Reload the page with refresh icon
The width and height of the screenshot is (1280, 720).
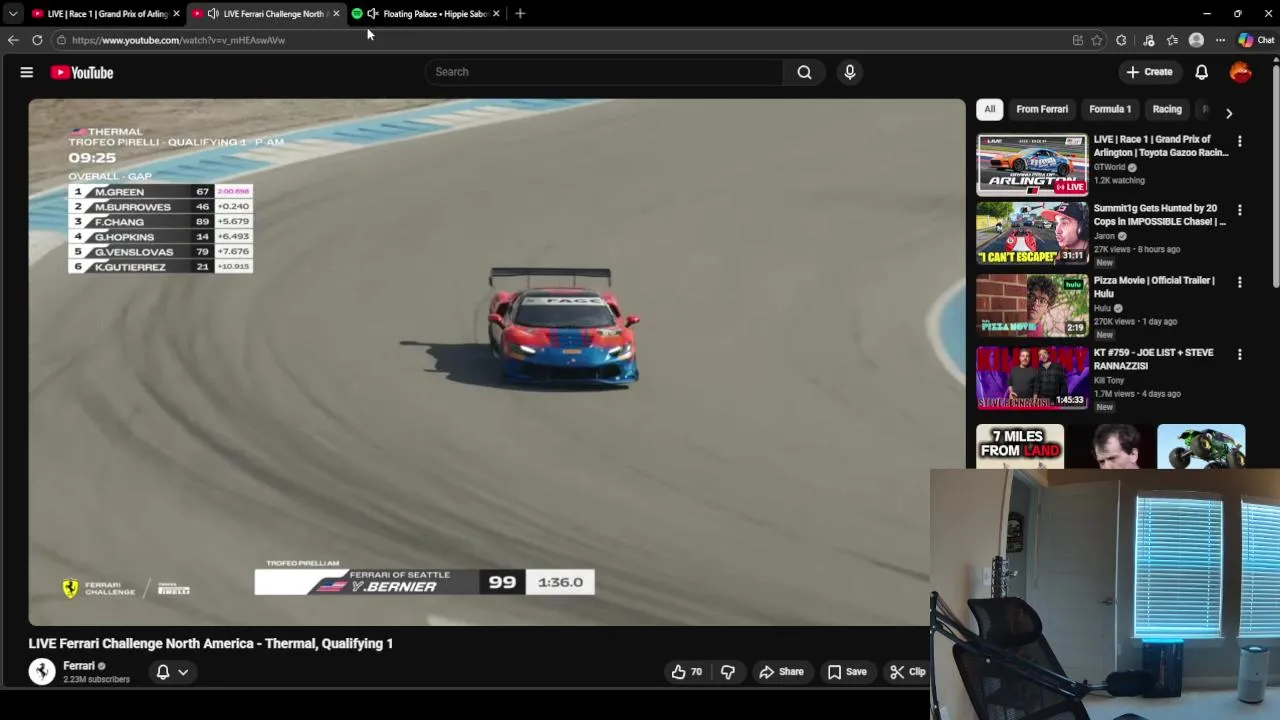pyautogui.click(x=37, y=40)
